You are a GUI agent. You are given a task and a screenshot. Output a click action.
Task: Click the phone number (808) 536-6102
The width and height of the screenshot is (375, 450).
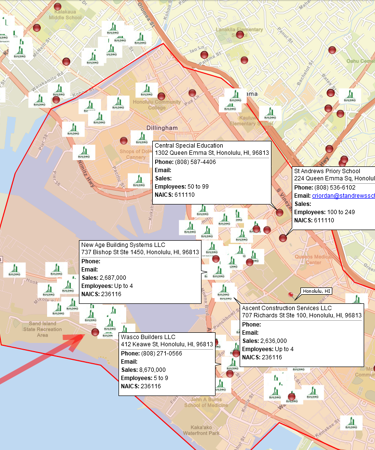click(335, 188)
